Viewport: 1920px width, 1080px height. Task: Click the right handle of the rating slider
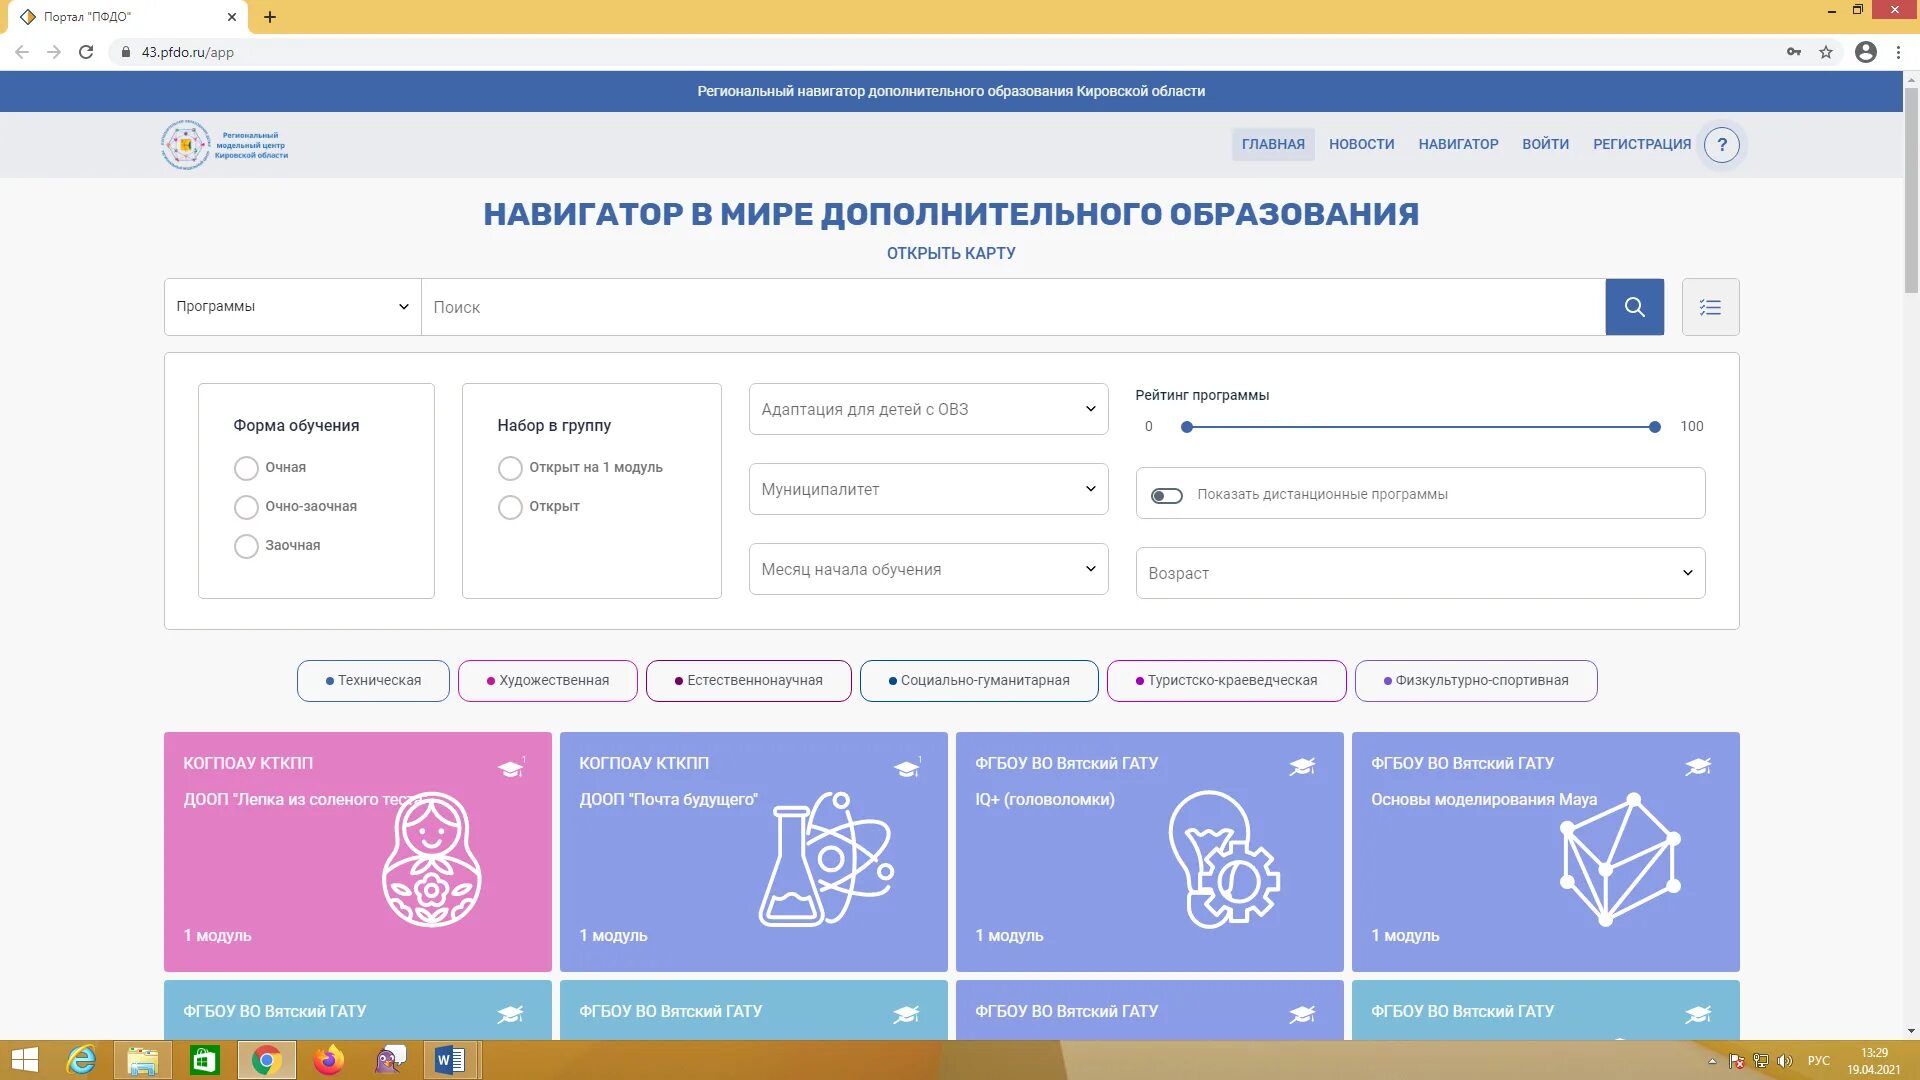[1655, 427]
